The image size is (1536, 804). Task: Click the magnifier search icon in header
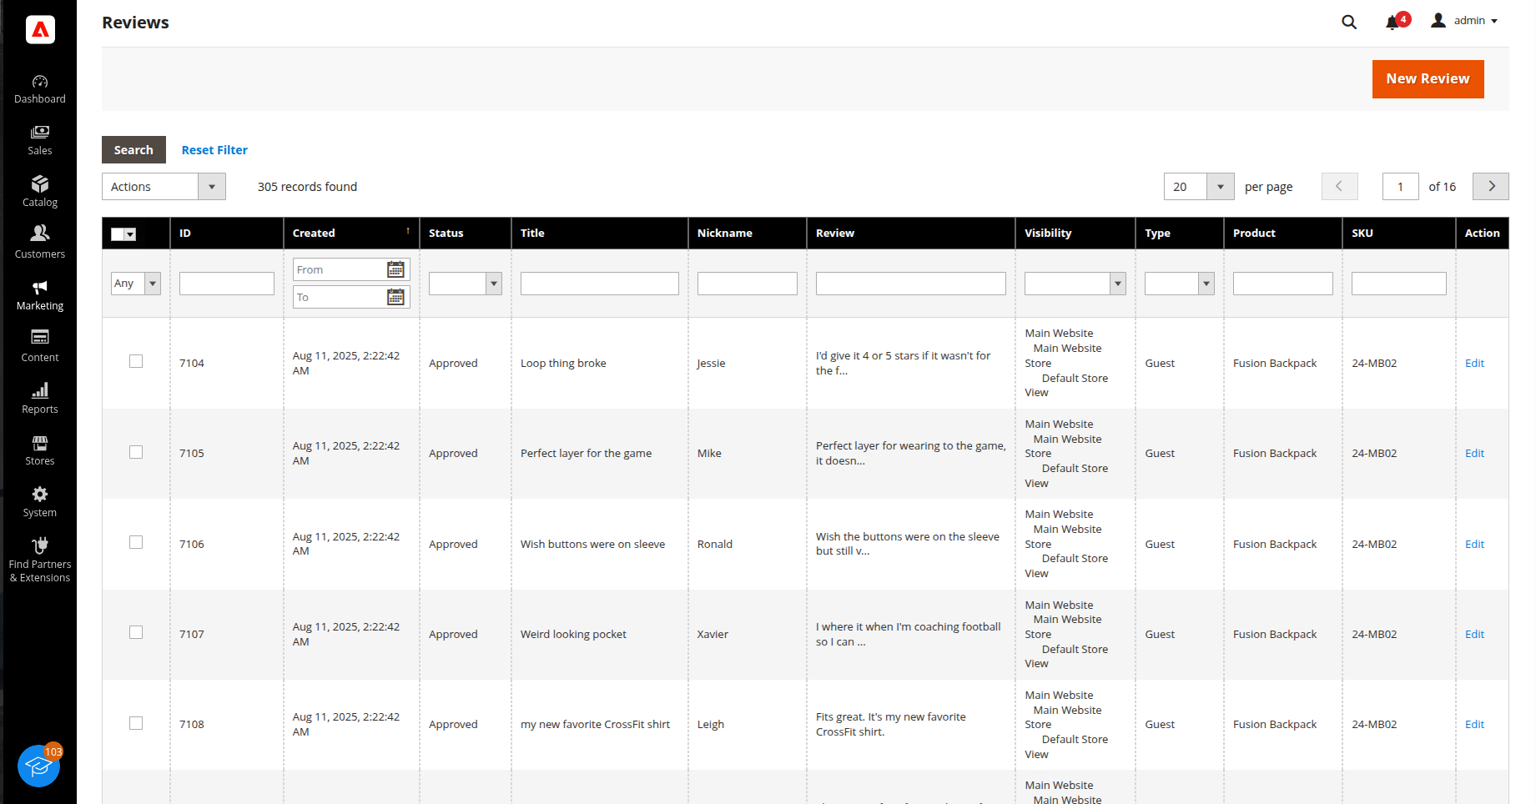click(1349, 22)
